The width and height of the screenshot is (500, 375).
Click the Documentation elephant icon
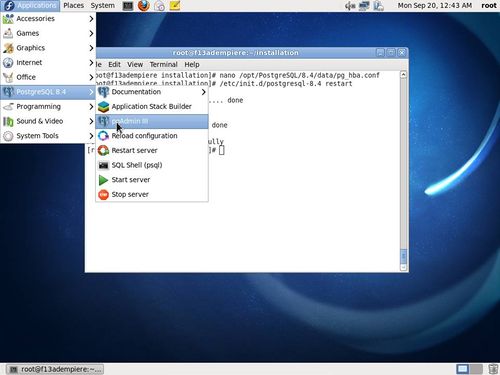(x=103, y=92)
